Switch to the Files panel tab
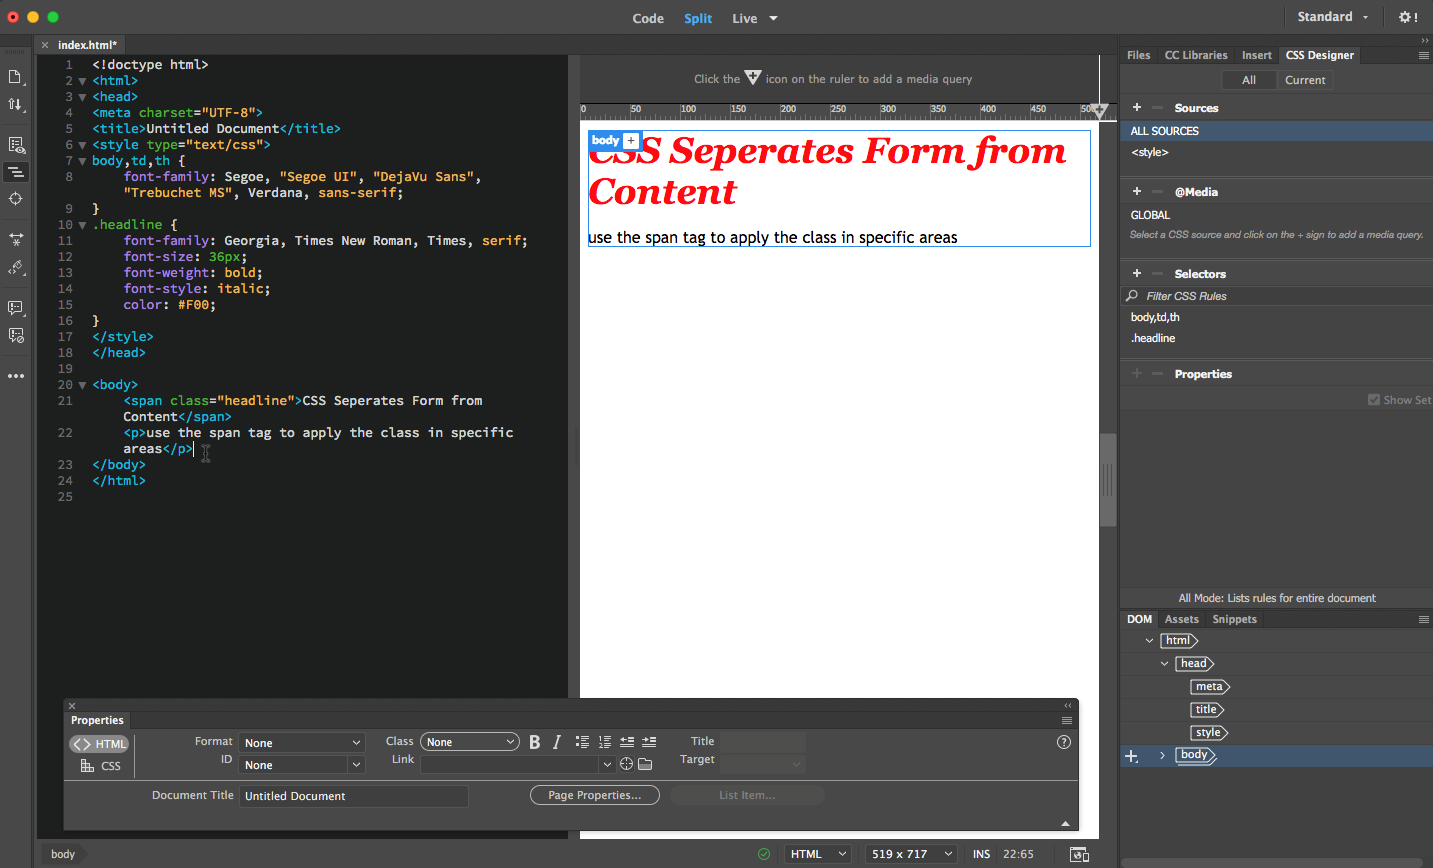1433x868 pixels. tap(1138, 55)
